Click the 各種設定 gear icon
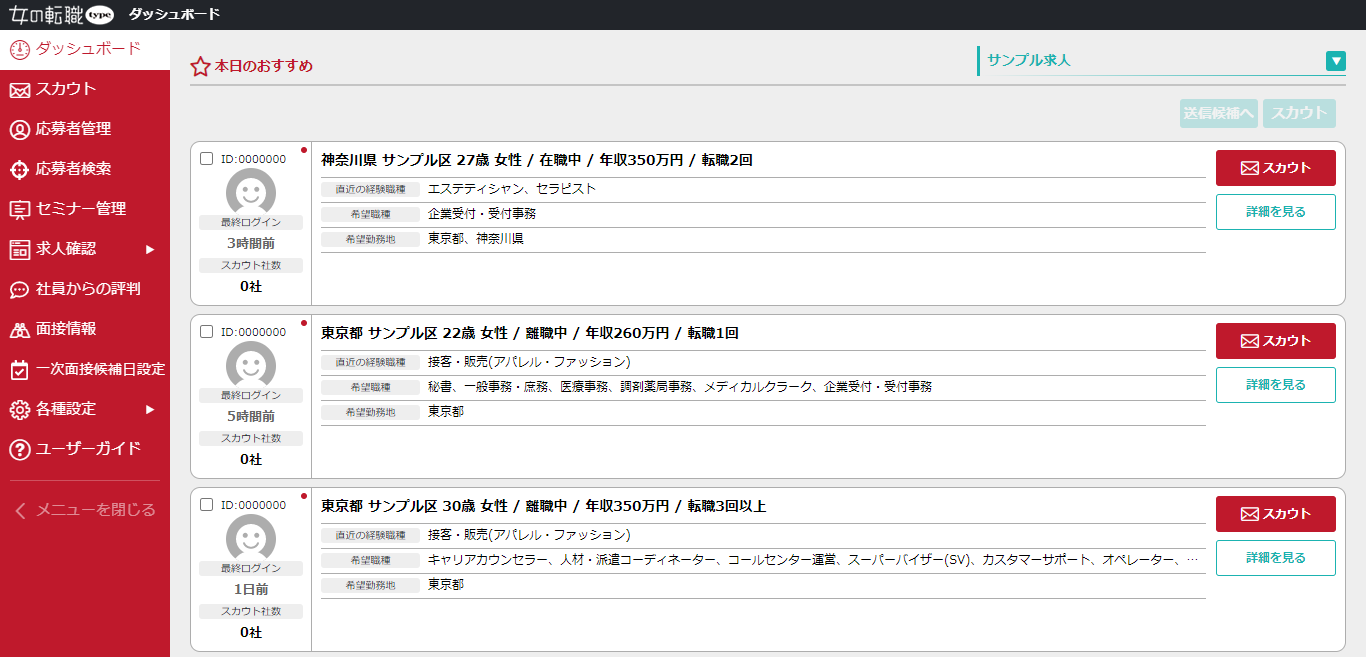The image size is (1366, 657). tap(20, 409)
